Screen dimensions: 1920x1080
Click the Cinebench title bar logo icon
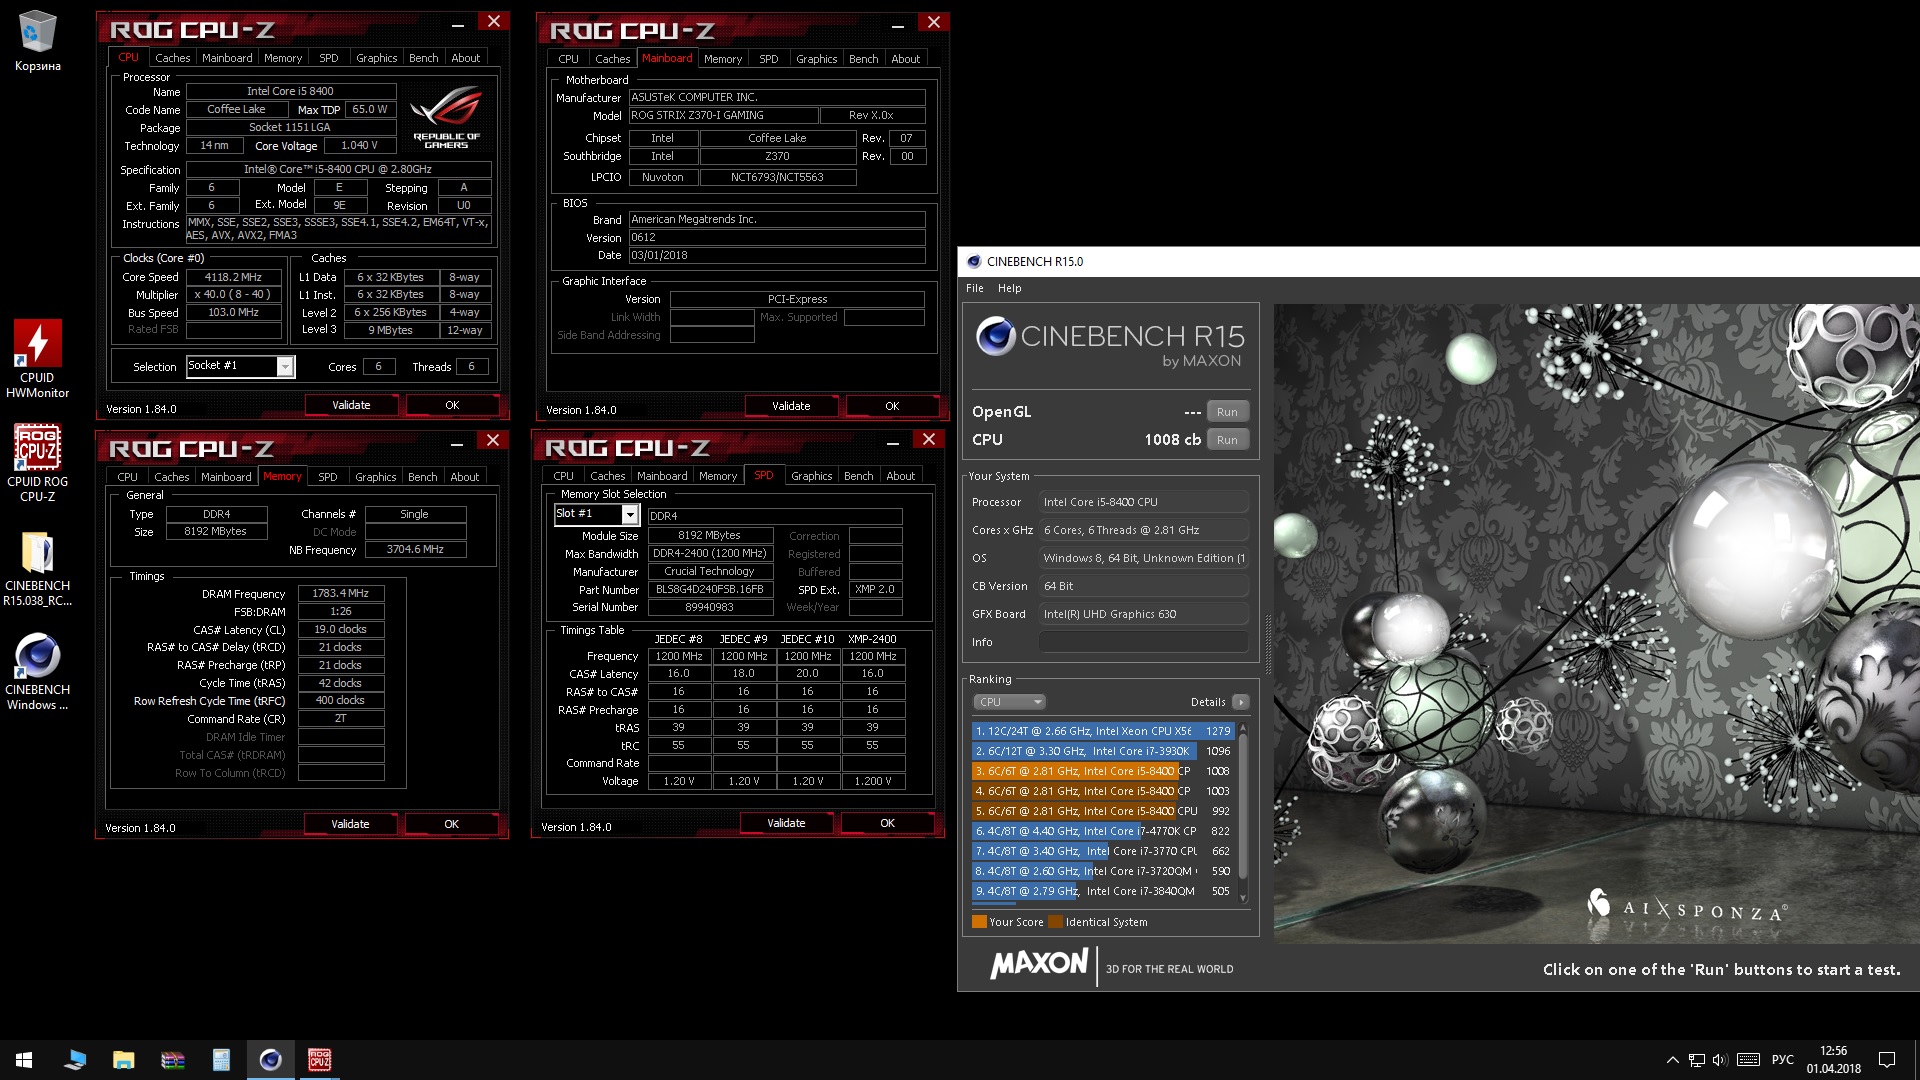point(973,262)
